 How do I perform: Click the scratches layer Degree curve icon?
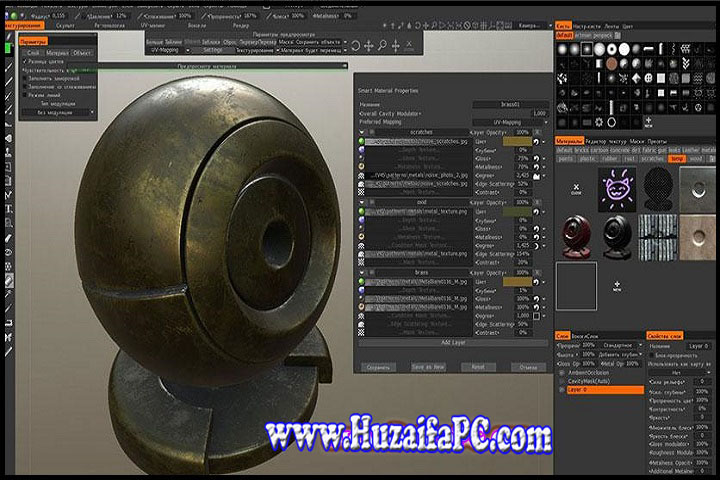(x=536, y=176)
